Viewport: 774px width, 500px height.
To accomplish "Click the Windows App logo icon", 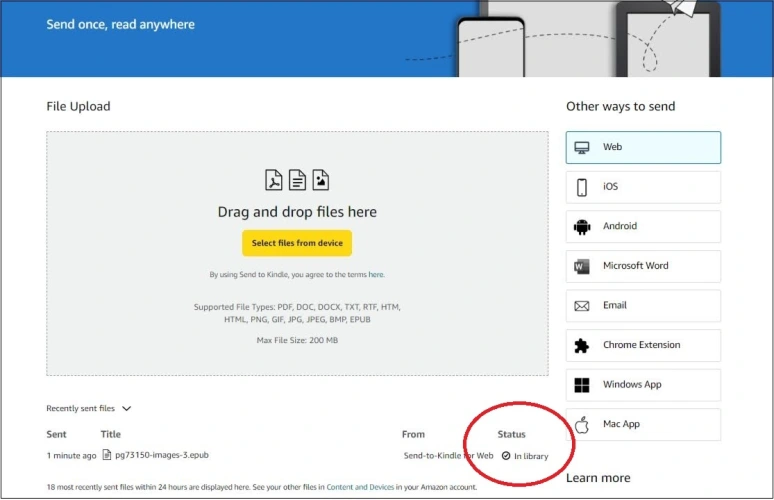I will pyautogui.click(x=582, y=385).
